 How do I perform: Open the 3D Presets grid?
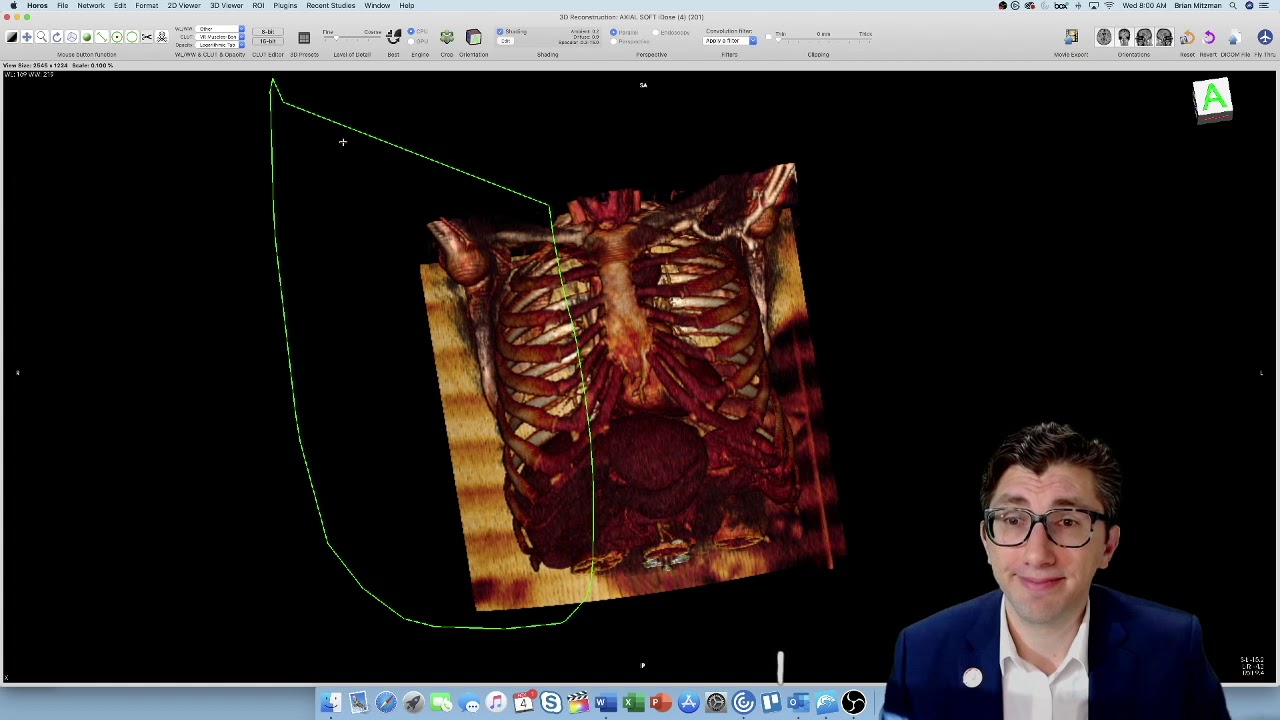(x=304, y=38)
